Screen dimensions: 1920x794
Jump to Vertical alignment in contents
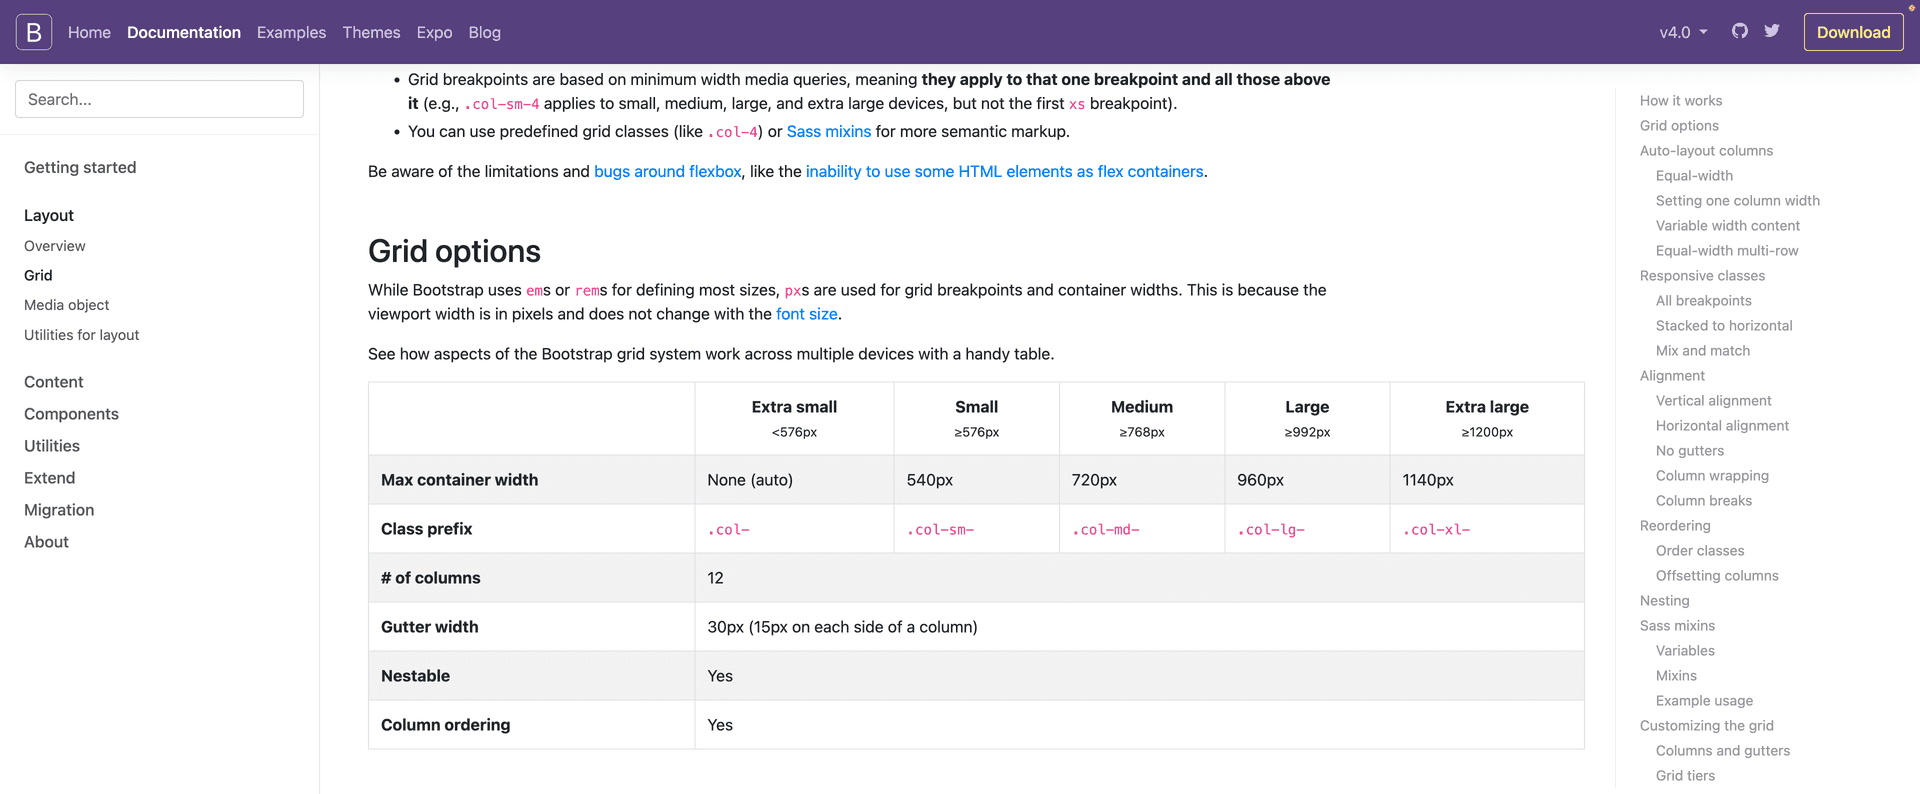click(x=1713, y=401)
